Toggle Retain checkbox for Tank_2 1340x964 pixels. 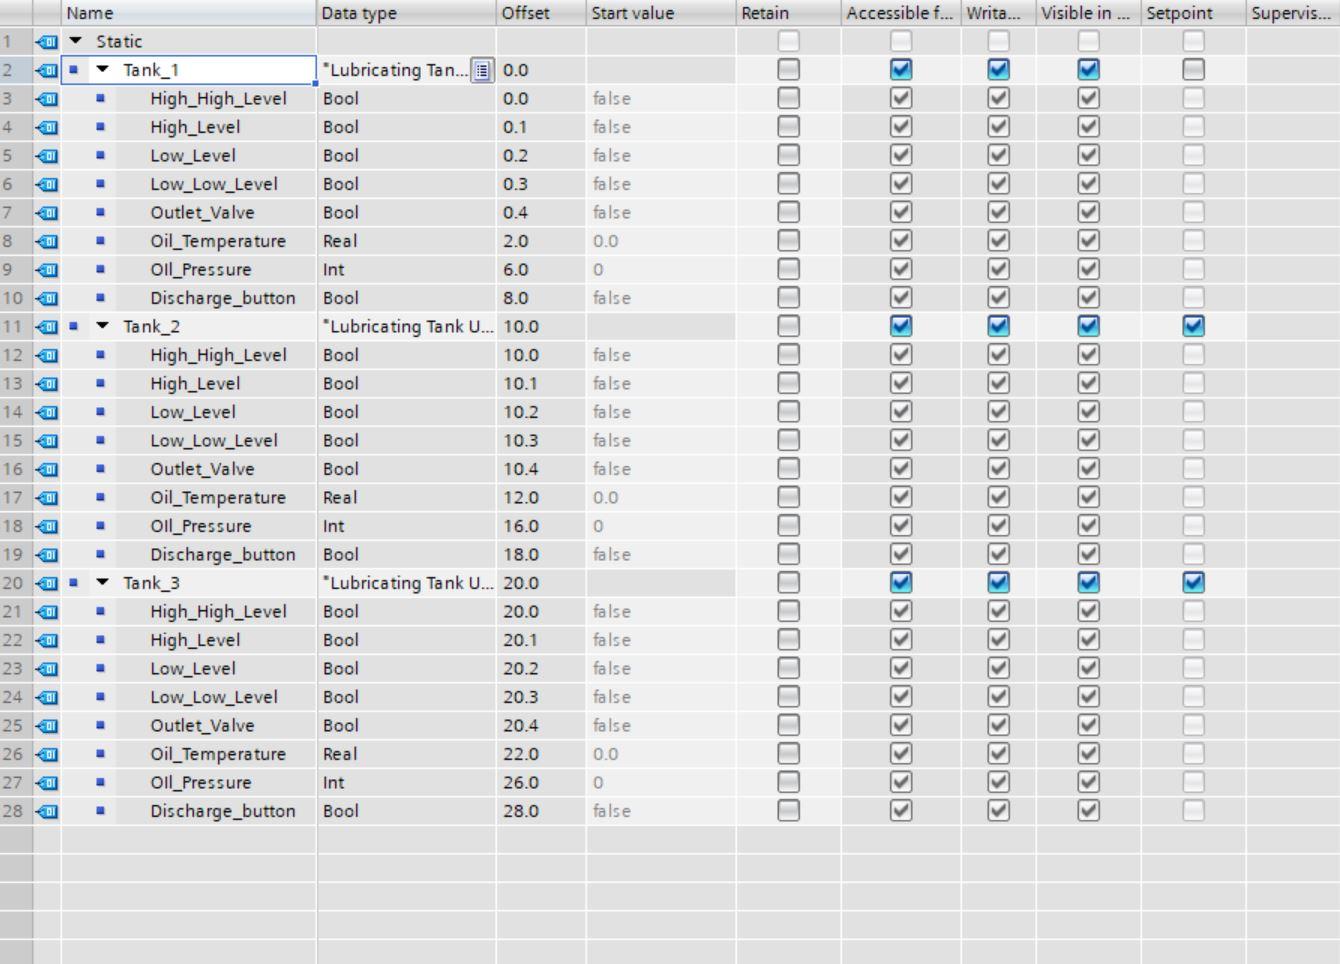(789, 327)
